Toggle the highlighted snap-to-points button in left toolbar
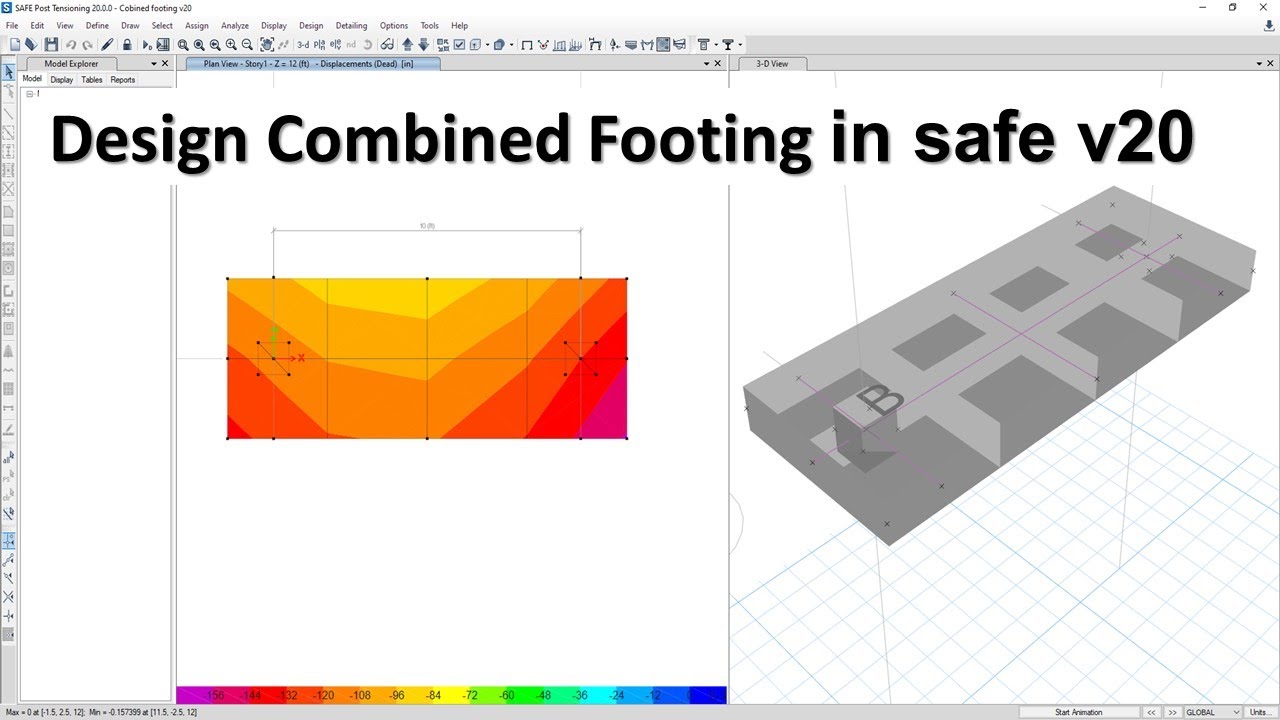The image size is (1280, 720). pyautogui.click(x=9, y=540)
